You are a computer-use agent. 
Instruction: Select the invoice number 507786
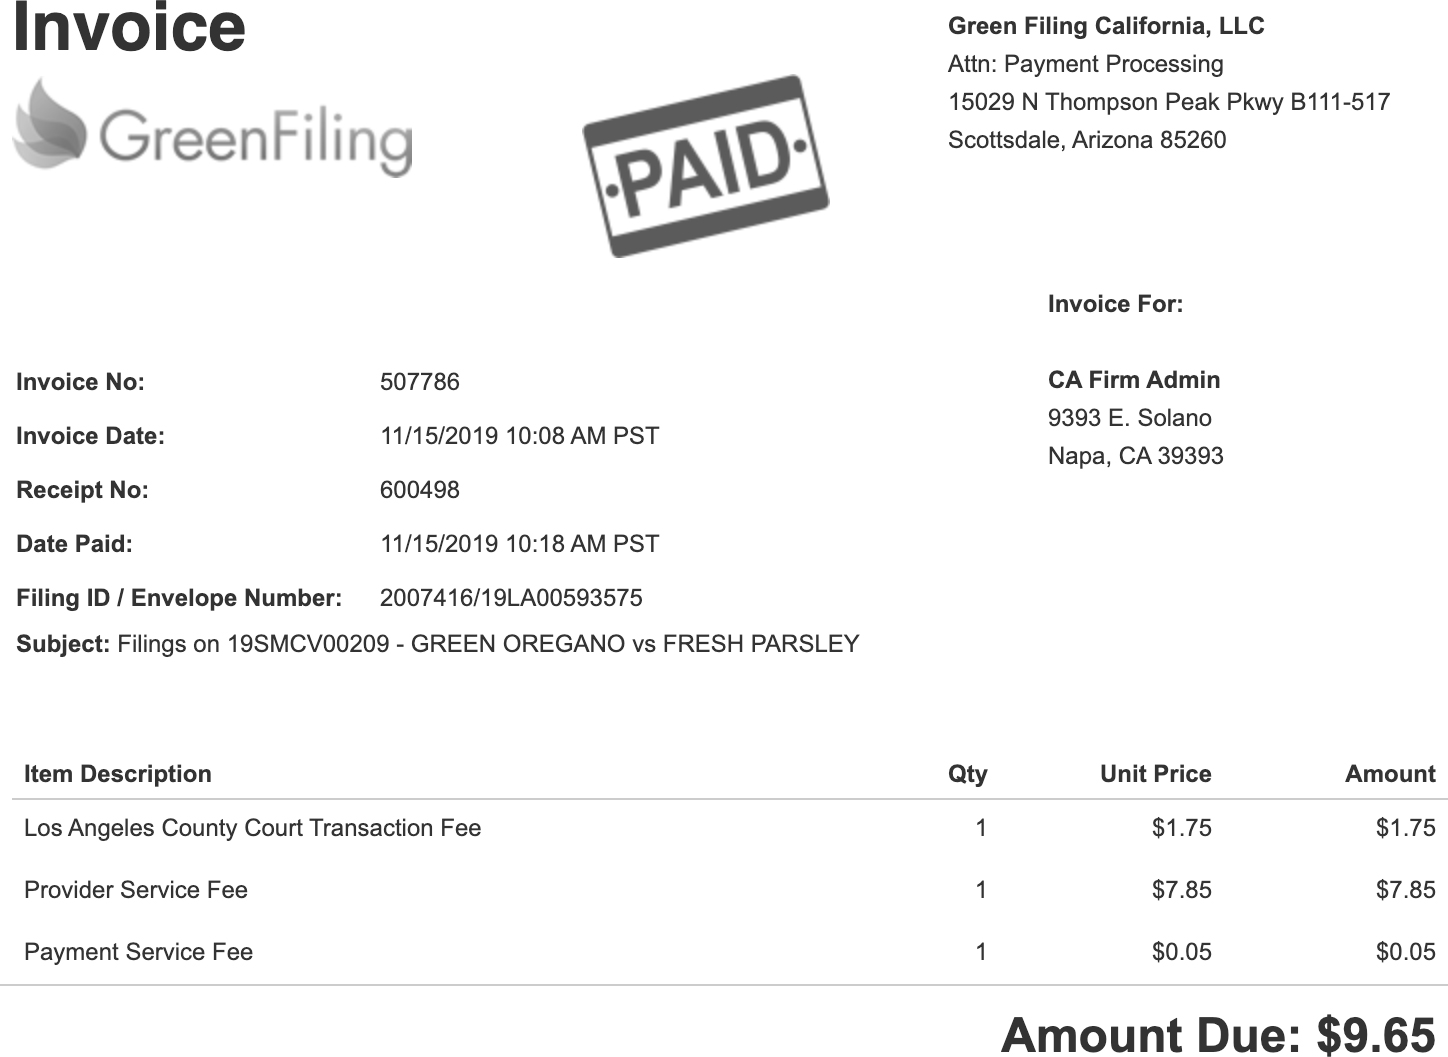click(x=420, y=382)
